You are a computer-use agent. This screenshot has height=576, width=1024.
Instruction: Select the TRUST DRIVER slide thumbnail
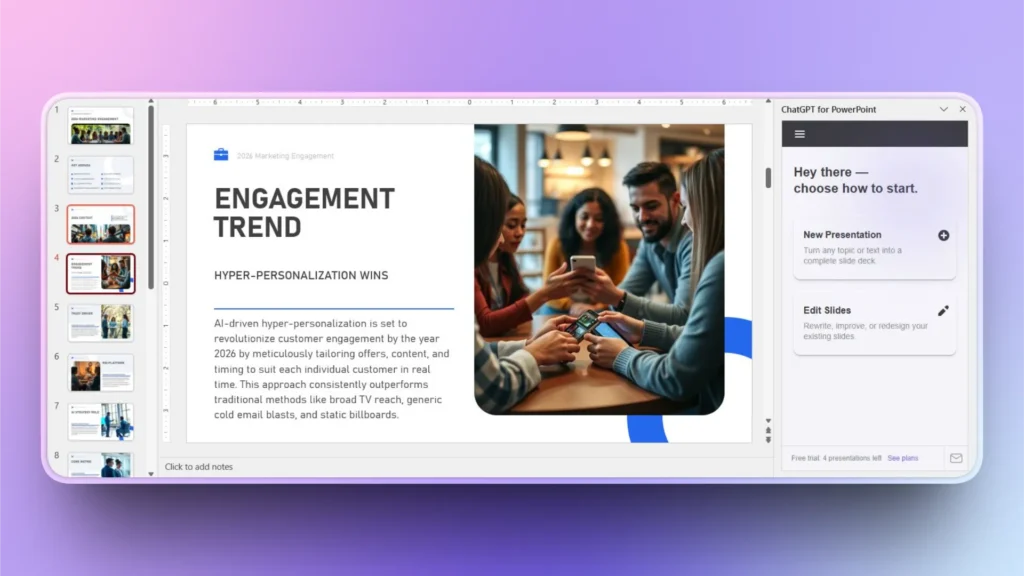click(x=100, y=322)
